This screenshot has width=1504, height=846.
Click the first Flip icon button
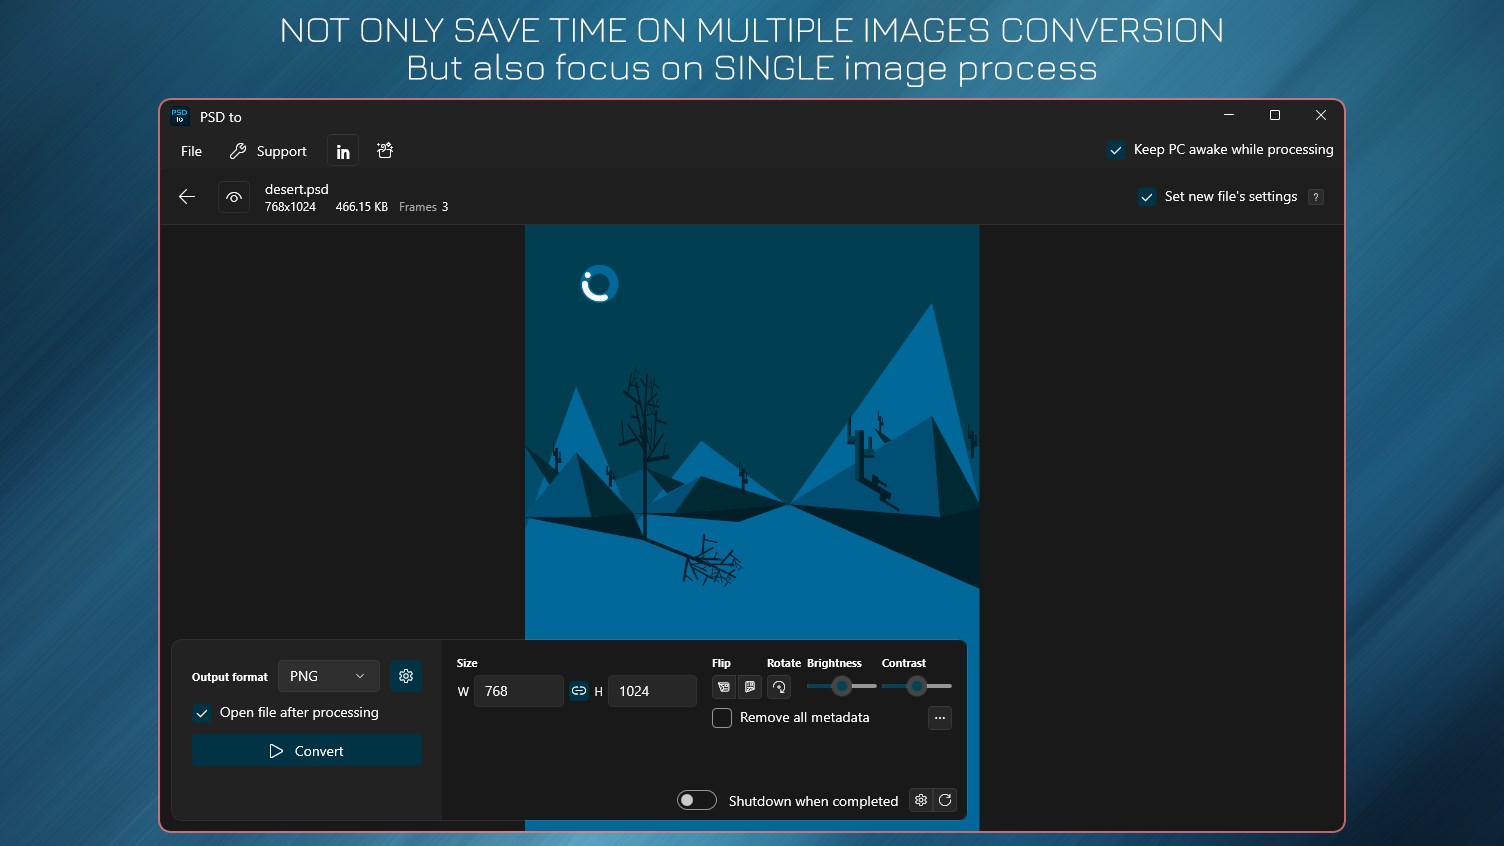coord(724,687)
